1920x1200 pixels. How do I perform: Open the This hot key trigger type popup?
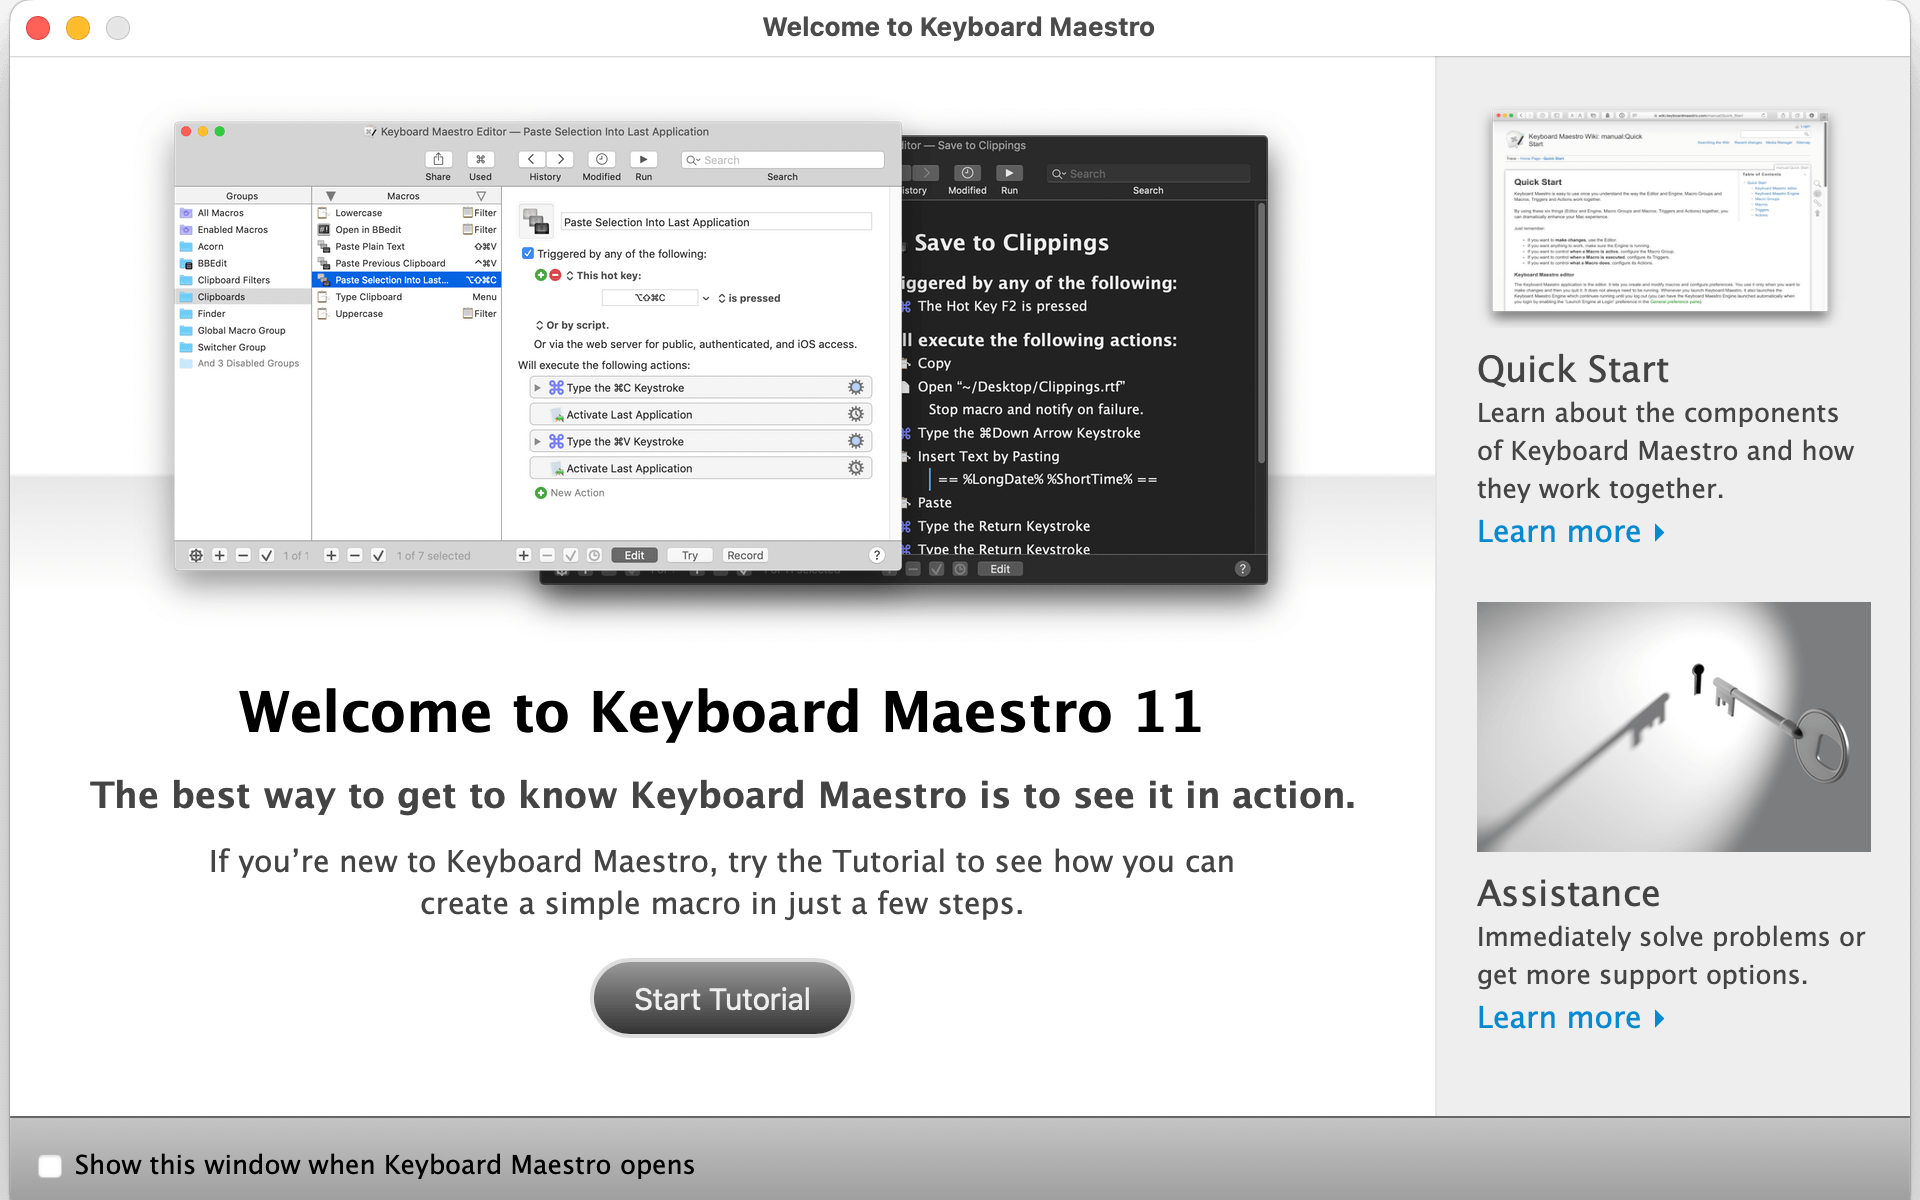point(604,276)
